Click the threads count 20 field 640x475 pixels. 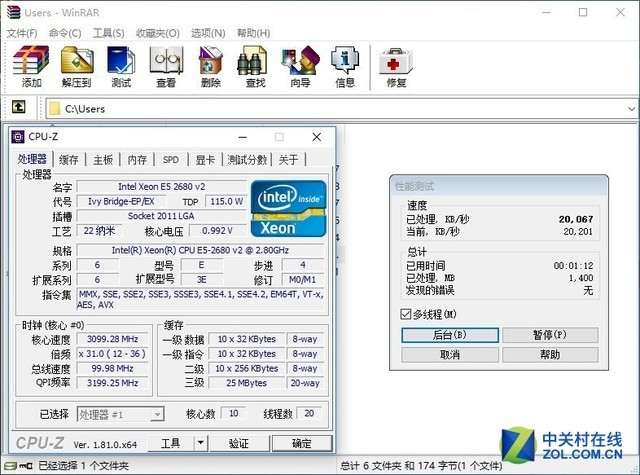(x=309, y=413)
